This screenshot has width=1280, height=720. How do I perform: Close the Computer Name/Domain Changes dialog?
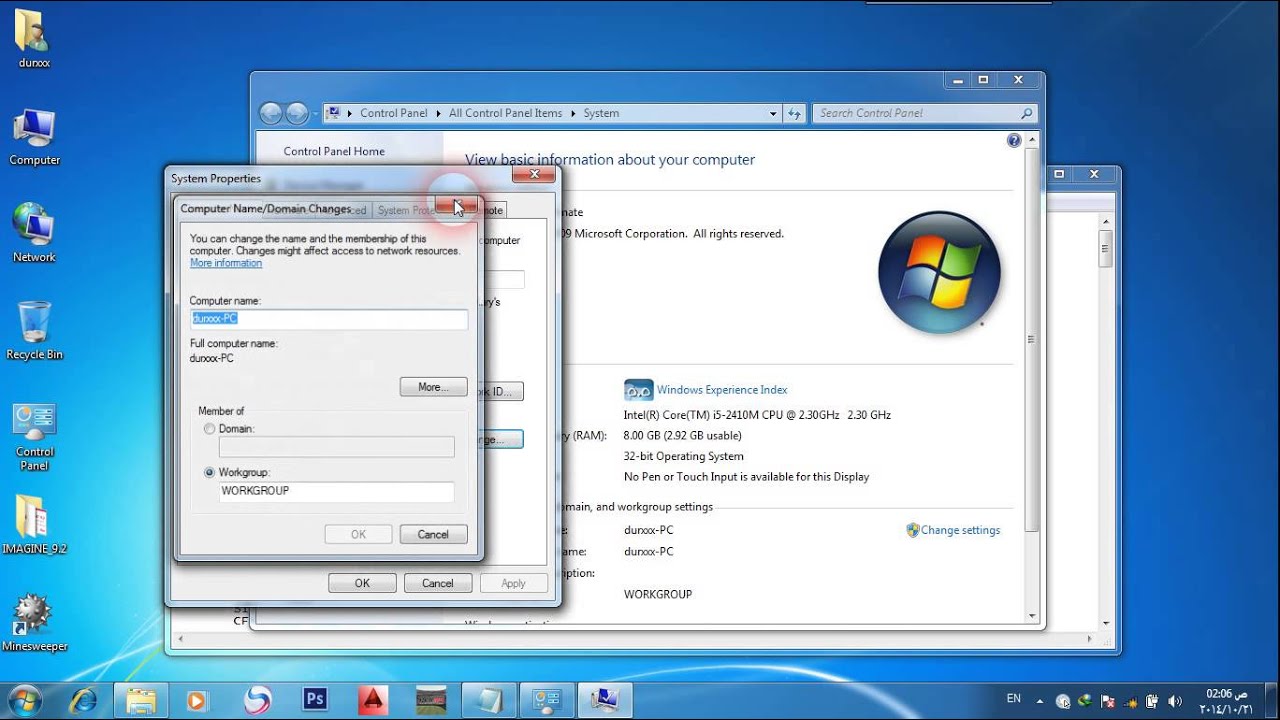coord(456,206)
